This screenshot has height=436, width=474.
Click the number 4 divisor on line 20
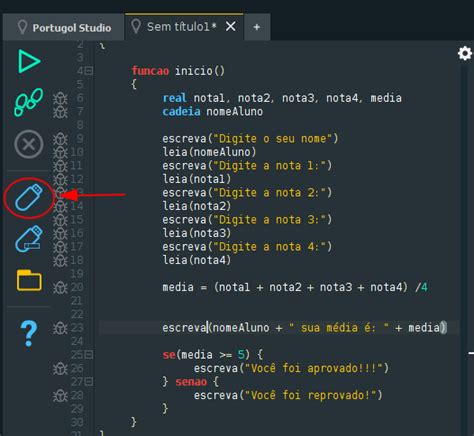tap(424, 287)
